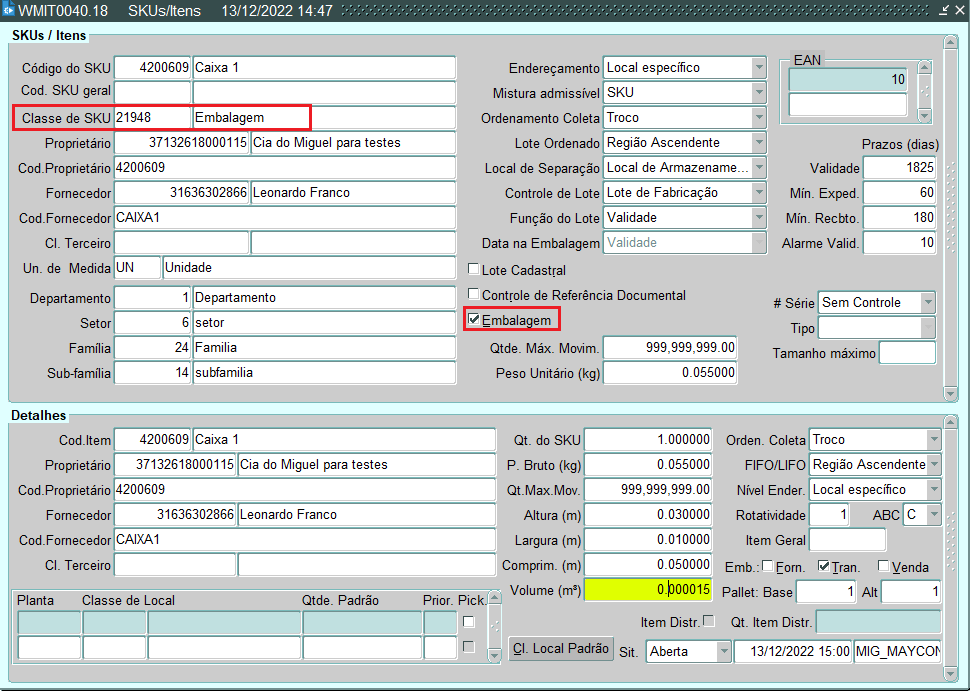Screen dimensions: 970x691
Task: Click the Planta table scroll-up arrow
Action: click(494, 598)
